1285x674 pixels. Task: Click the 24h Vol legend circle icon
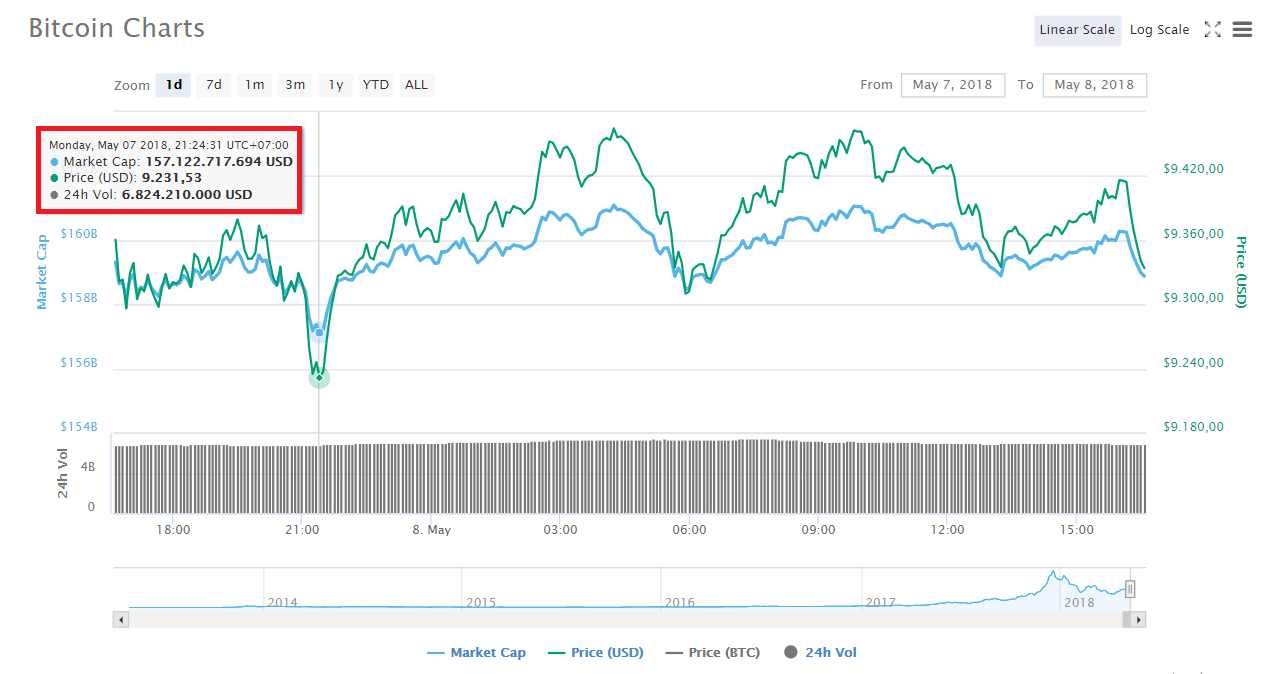coord(791,653)
